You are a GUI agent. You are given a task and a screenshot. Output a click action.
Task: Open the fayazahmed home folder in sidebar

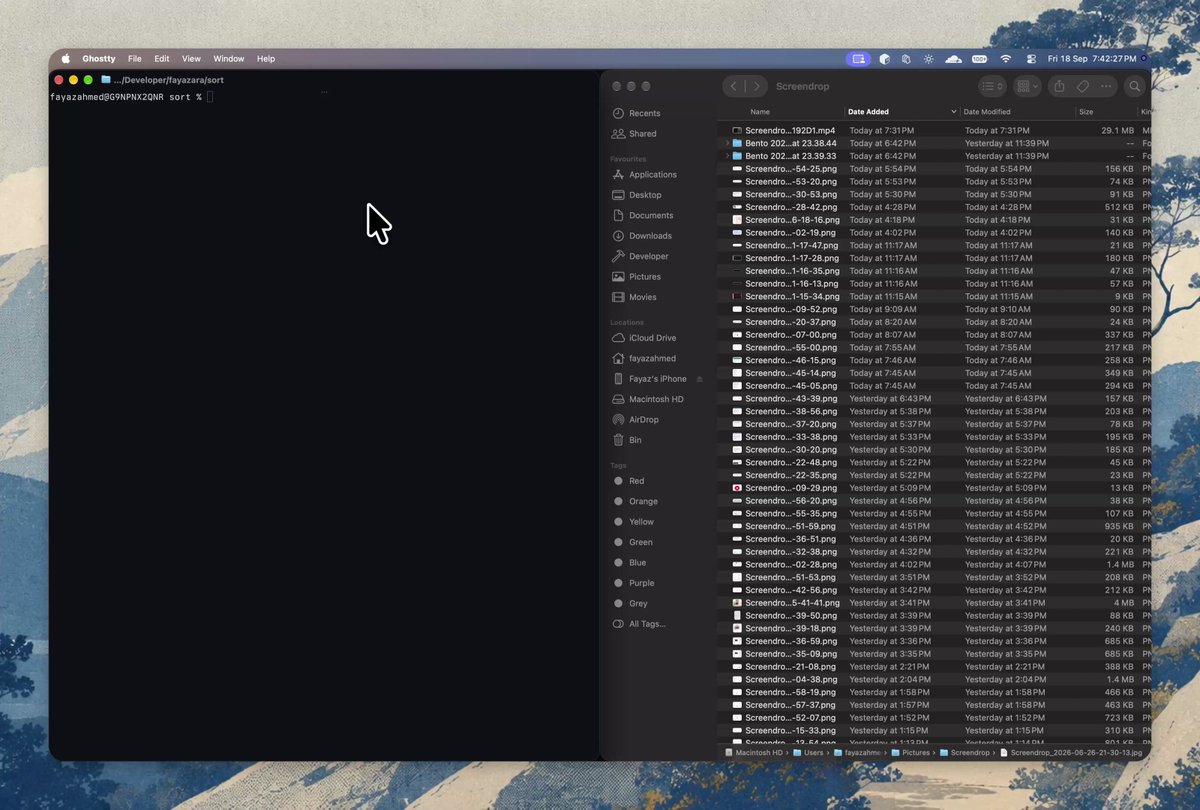point(643,358)
